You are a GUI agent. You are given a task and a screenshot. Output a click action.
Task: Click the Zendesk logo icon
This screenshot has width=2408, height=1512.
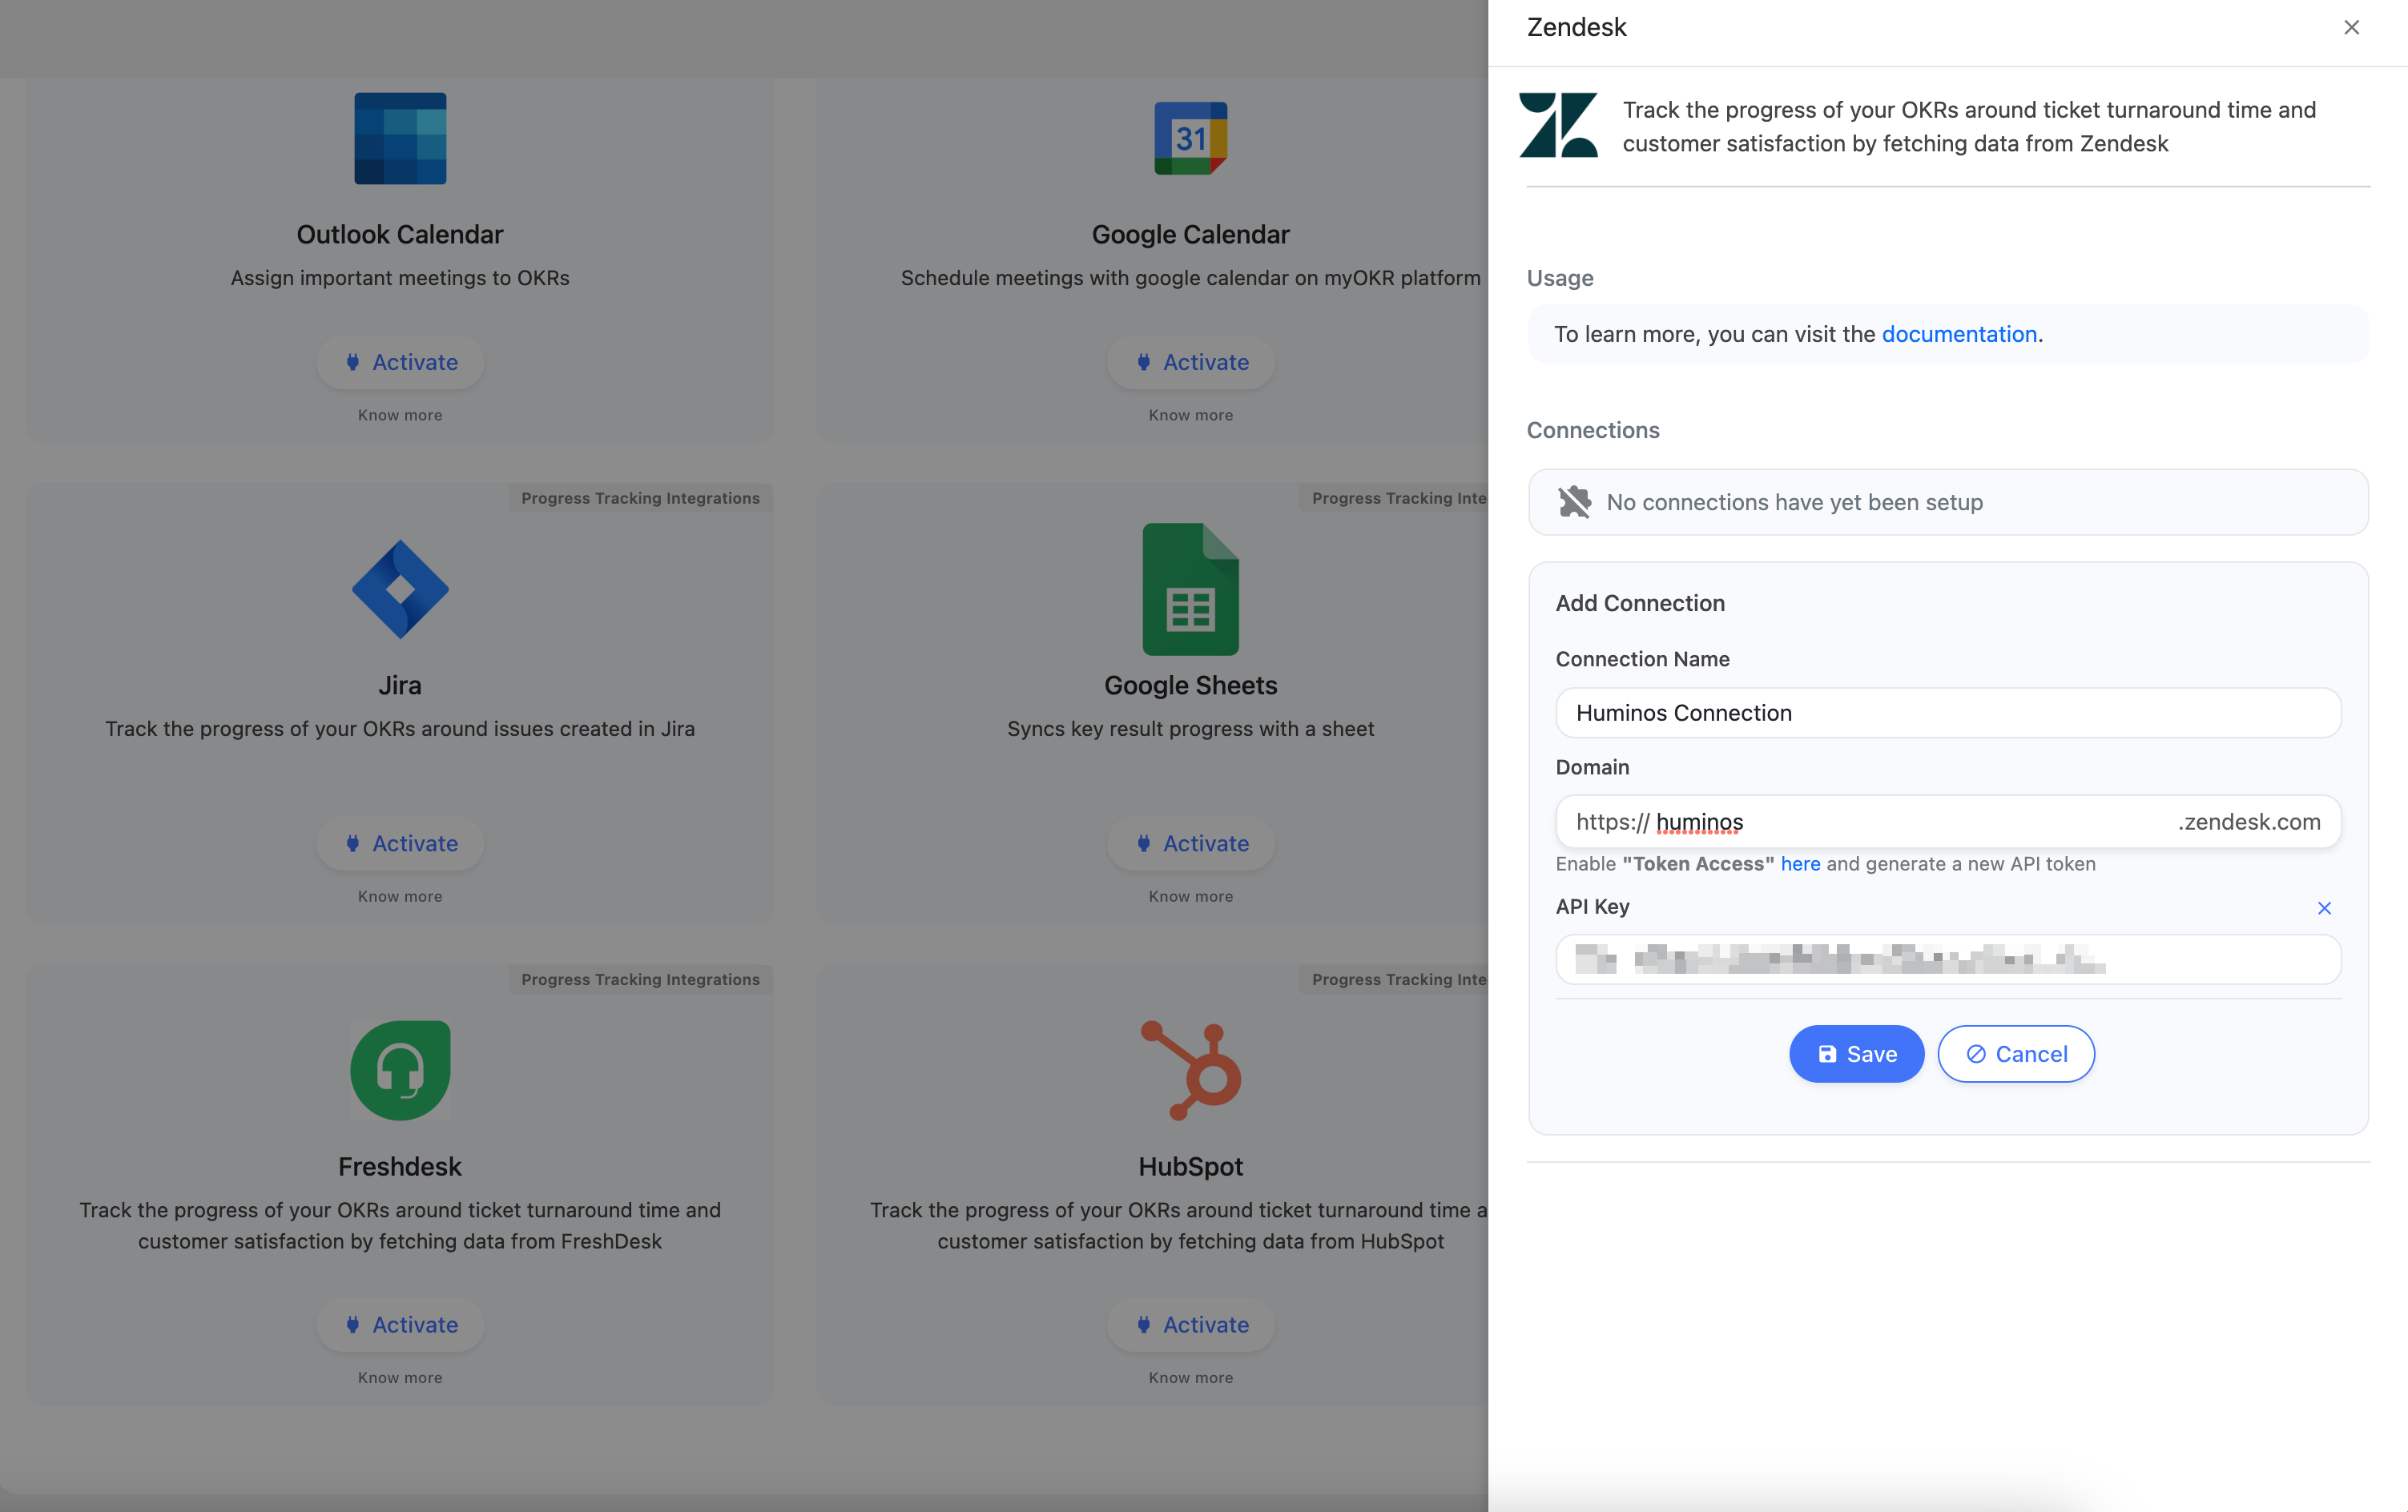coord(1558,125)
